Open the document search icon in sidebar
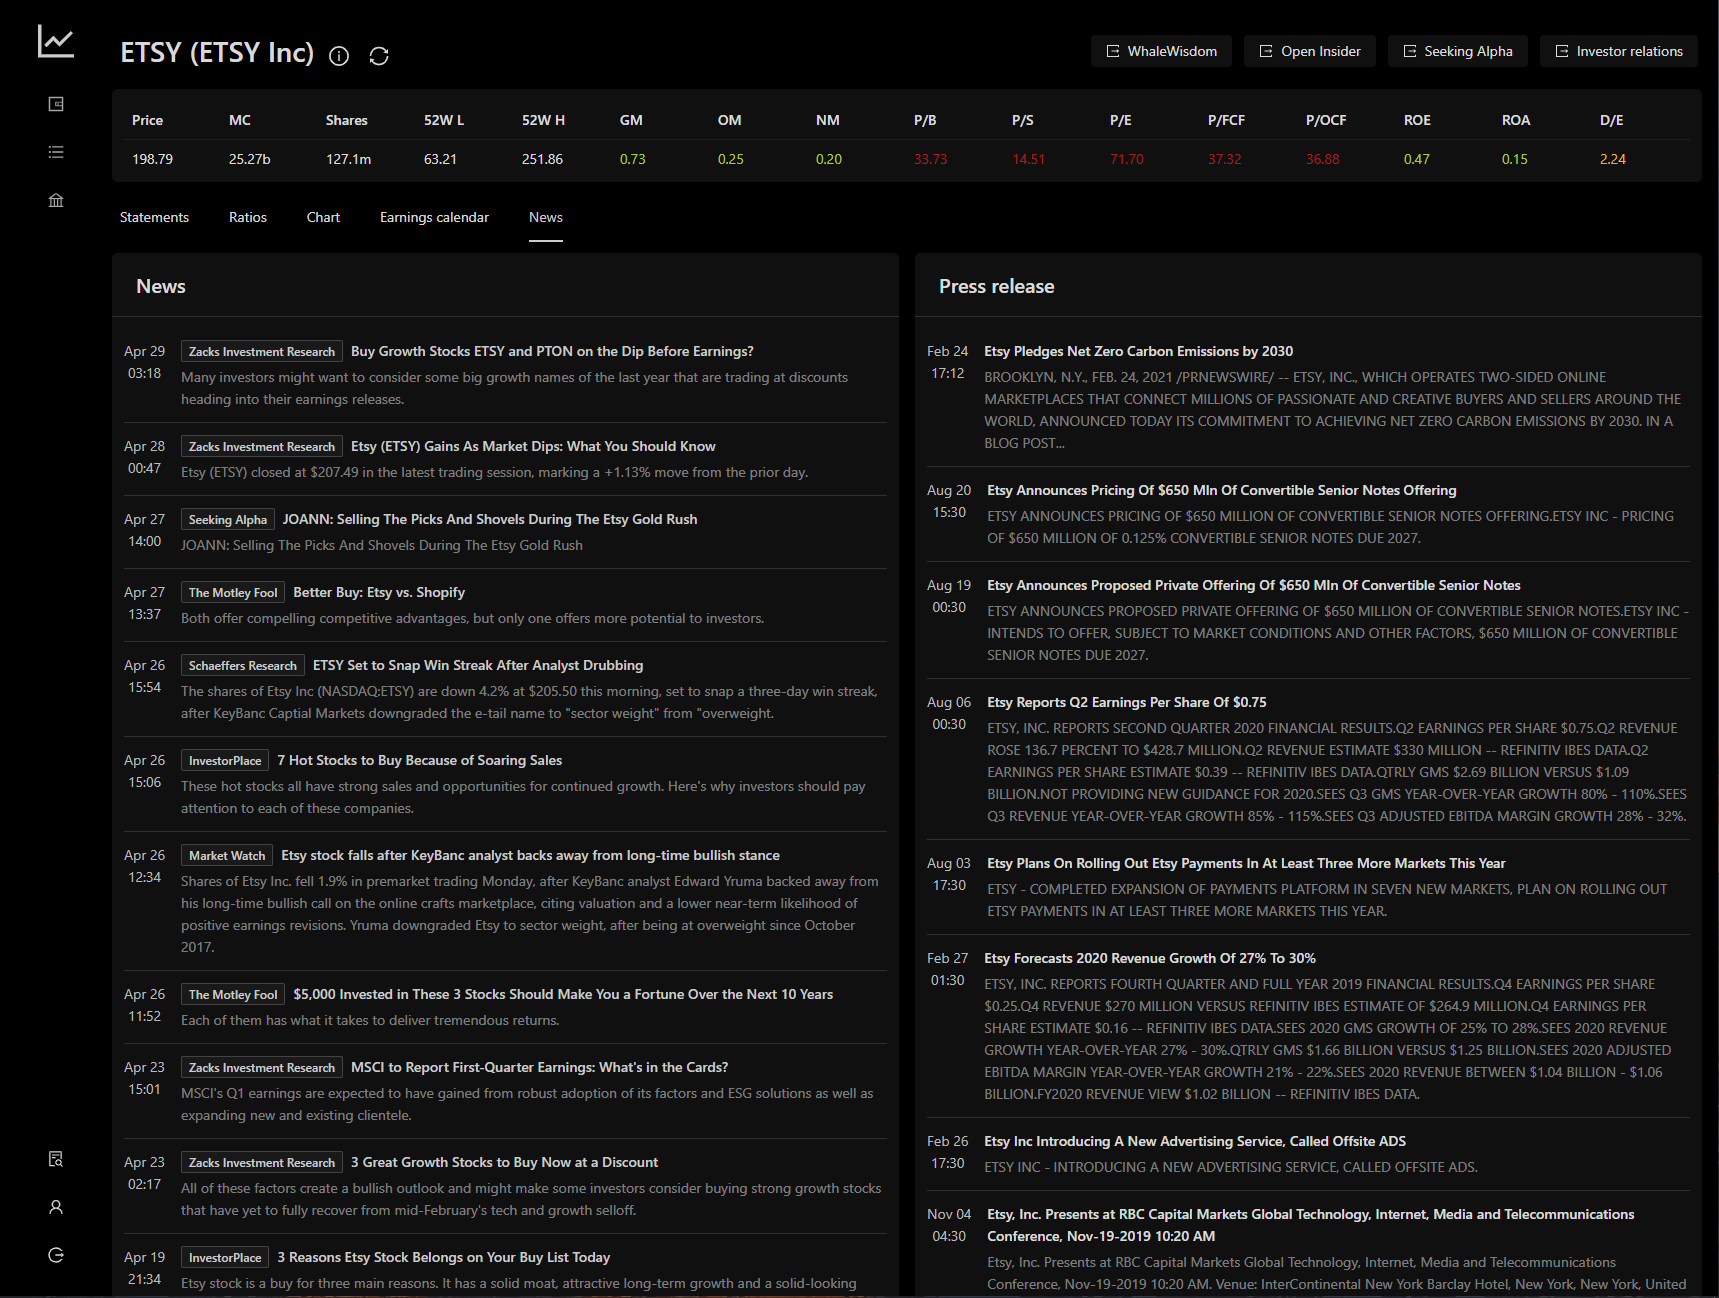 tap(56, 1159)
